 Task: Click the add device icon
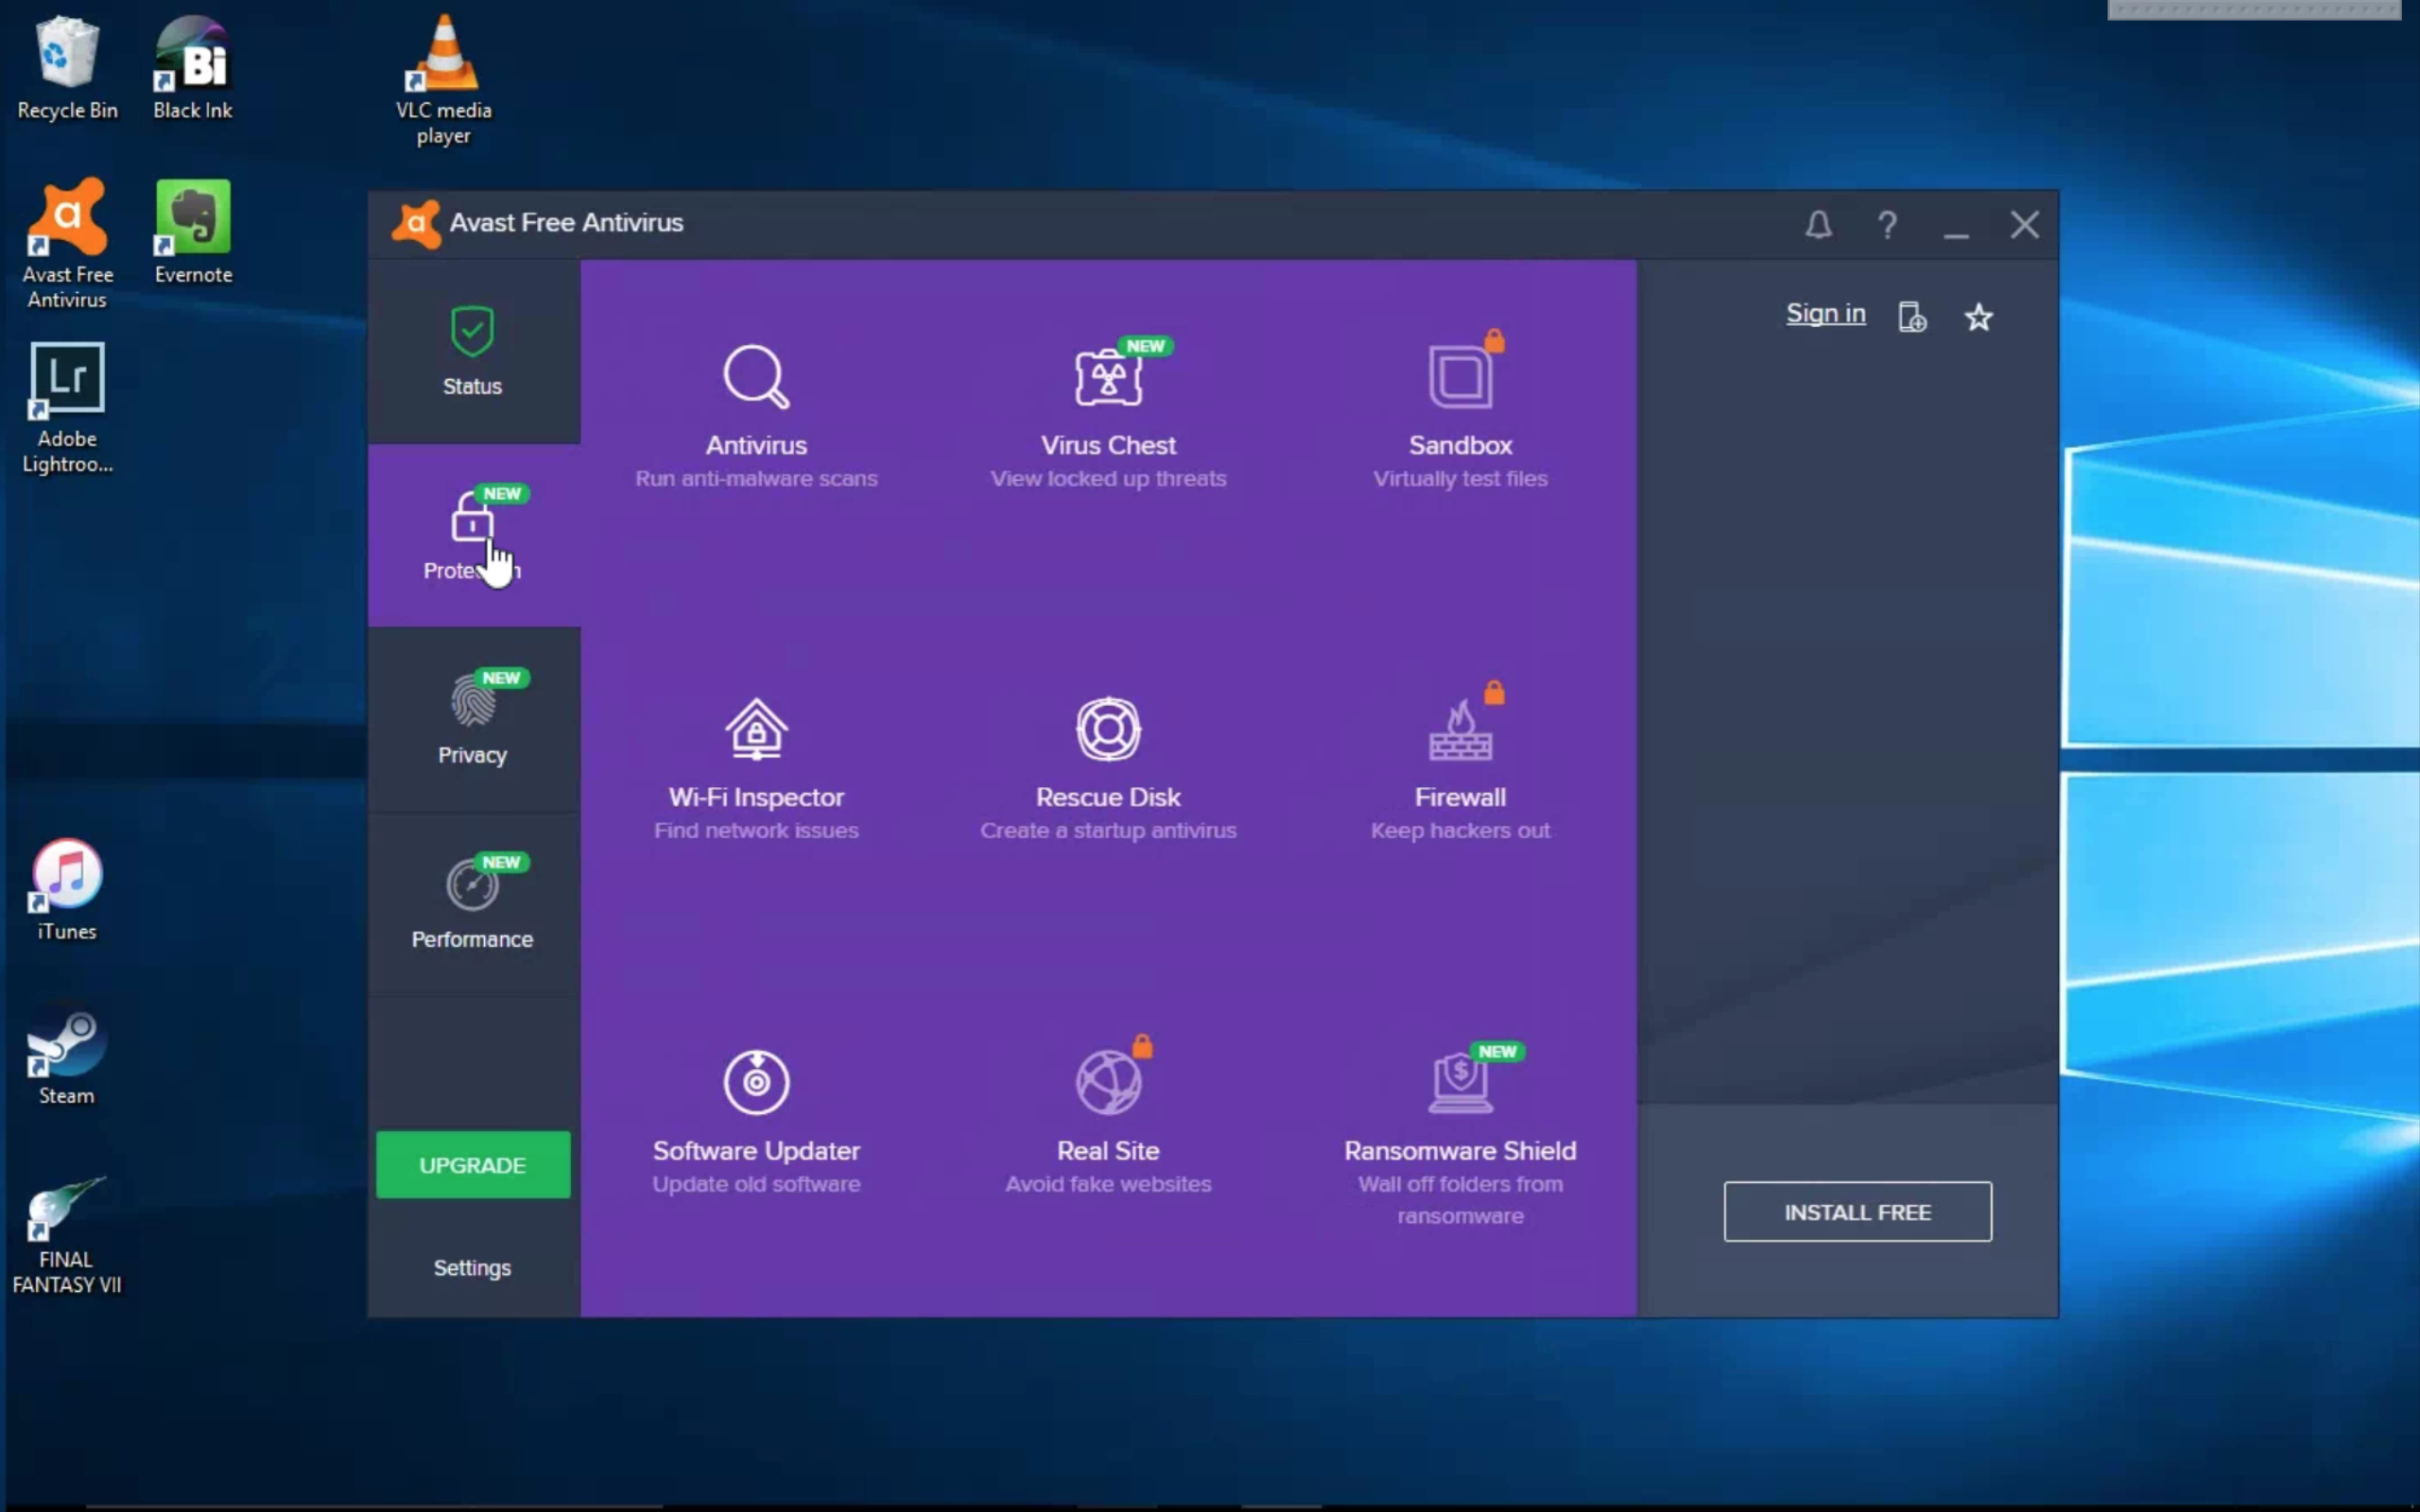(1911, 317)
